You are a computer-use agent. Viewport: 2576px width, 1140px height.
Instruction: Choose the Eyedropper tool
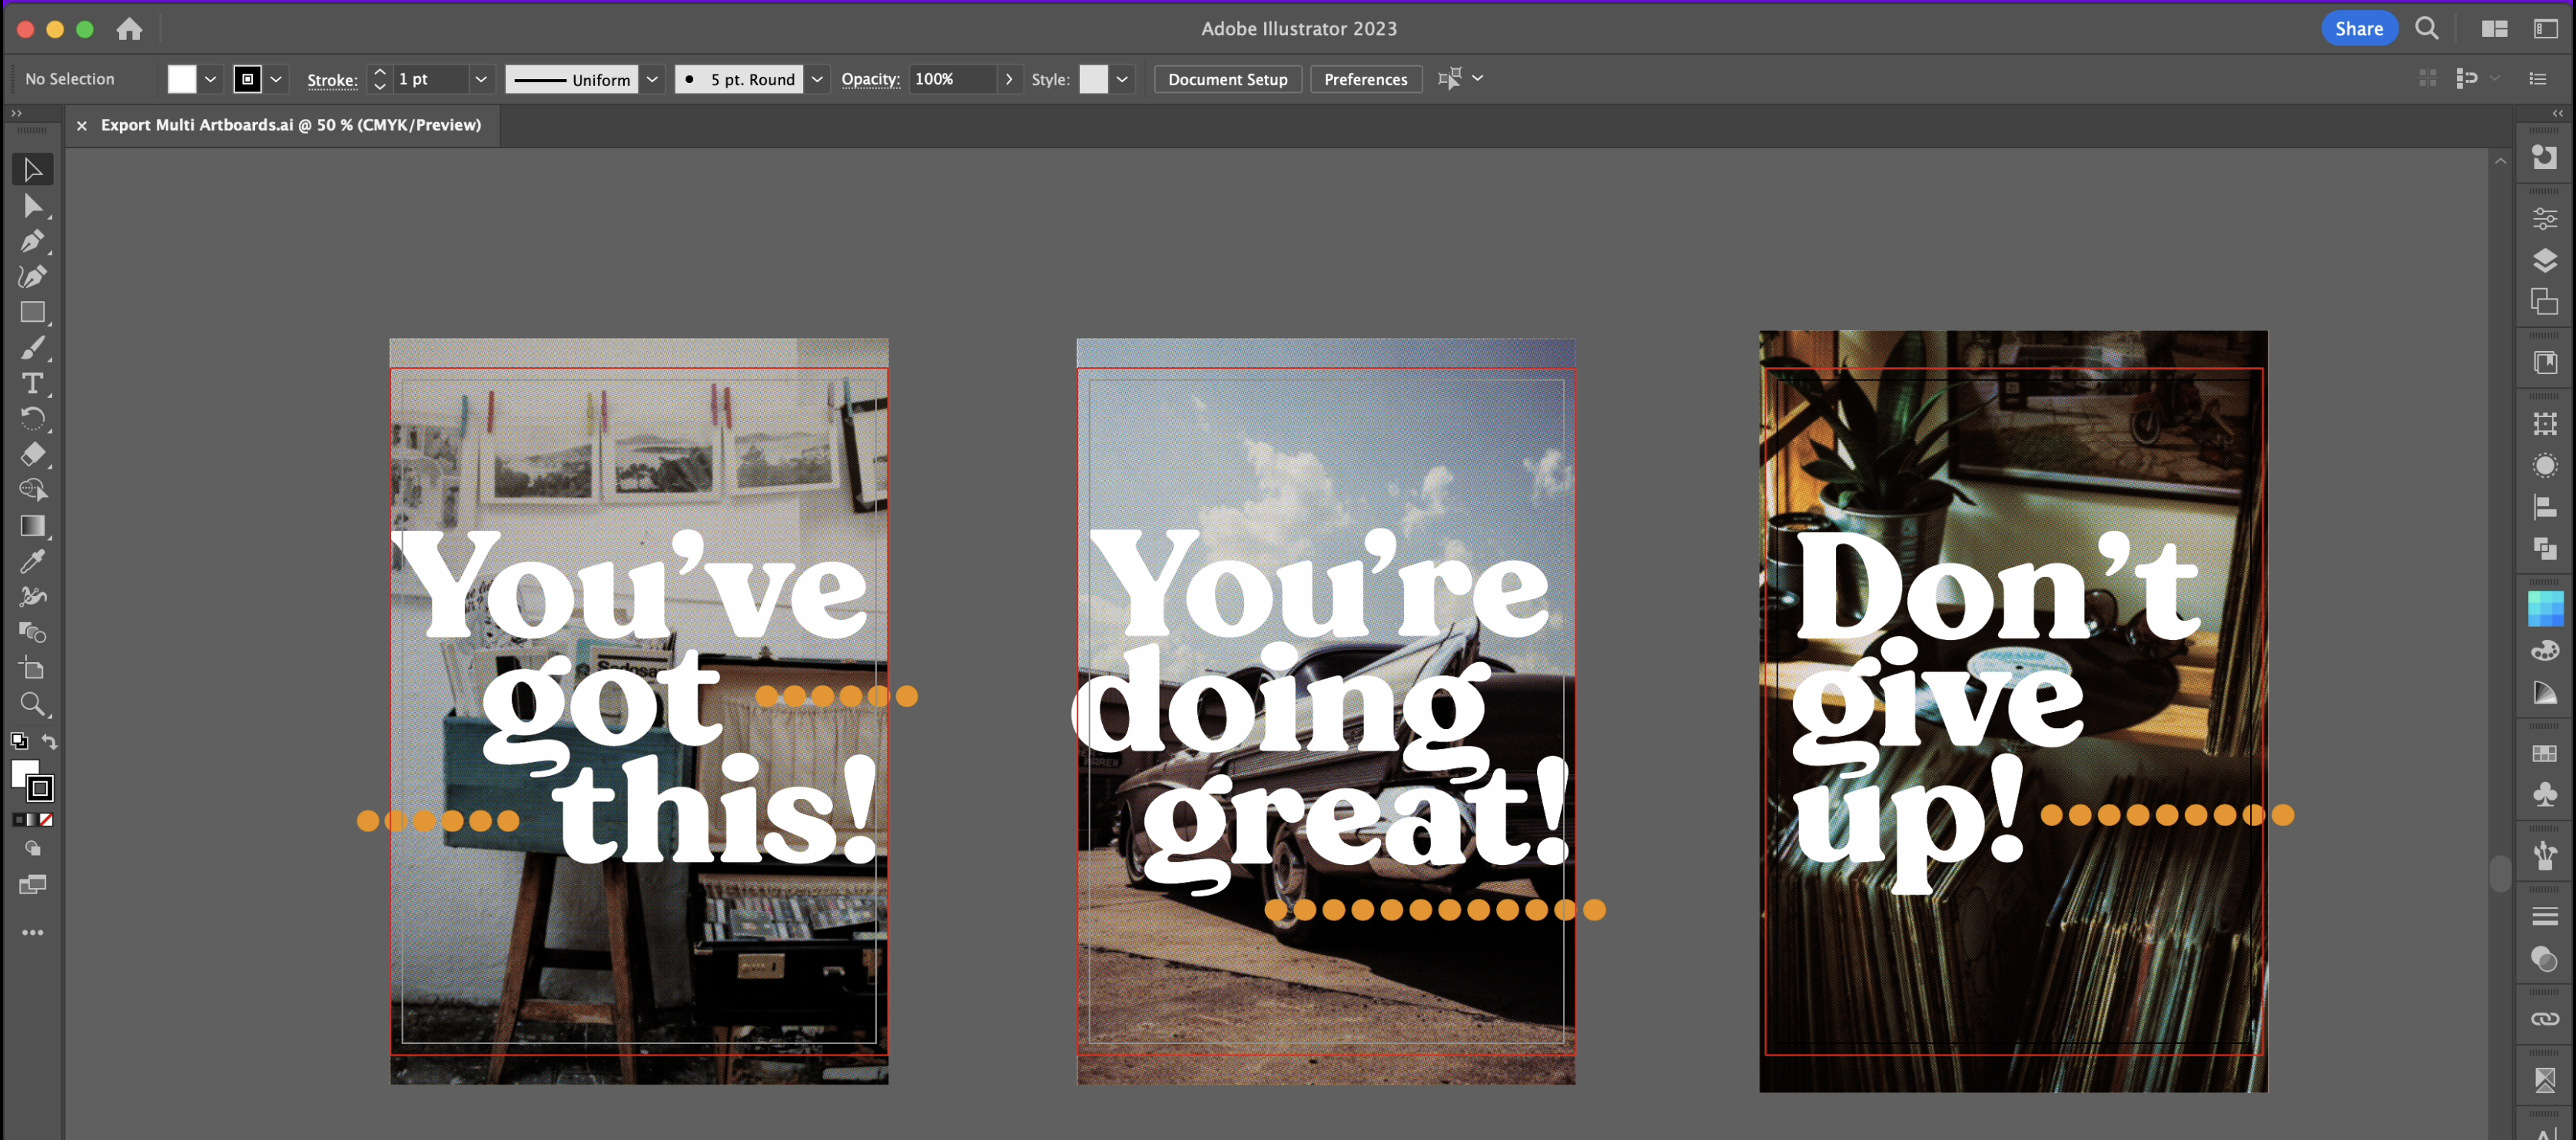click(x=32, y=561)
